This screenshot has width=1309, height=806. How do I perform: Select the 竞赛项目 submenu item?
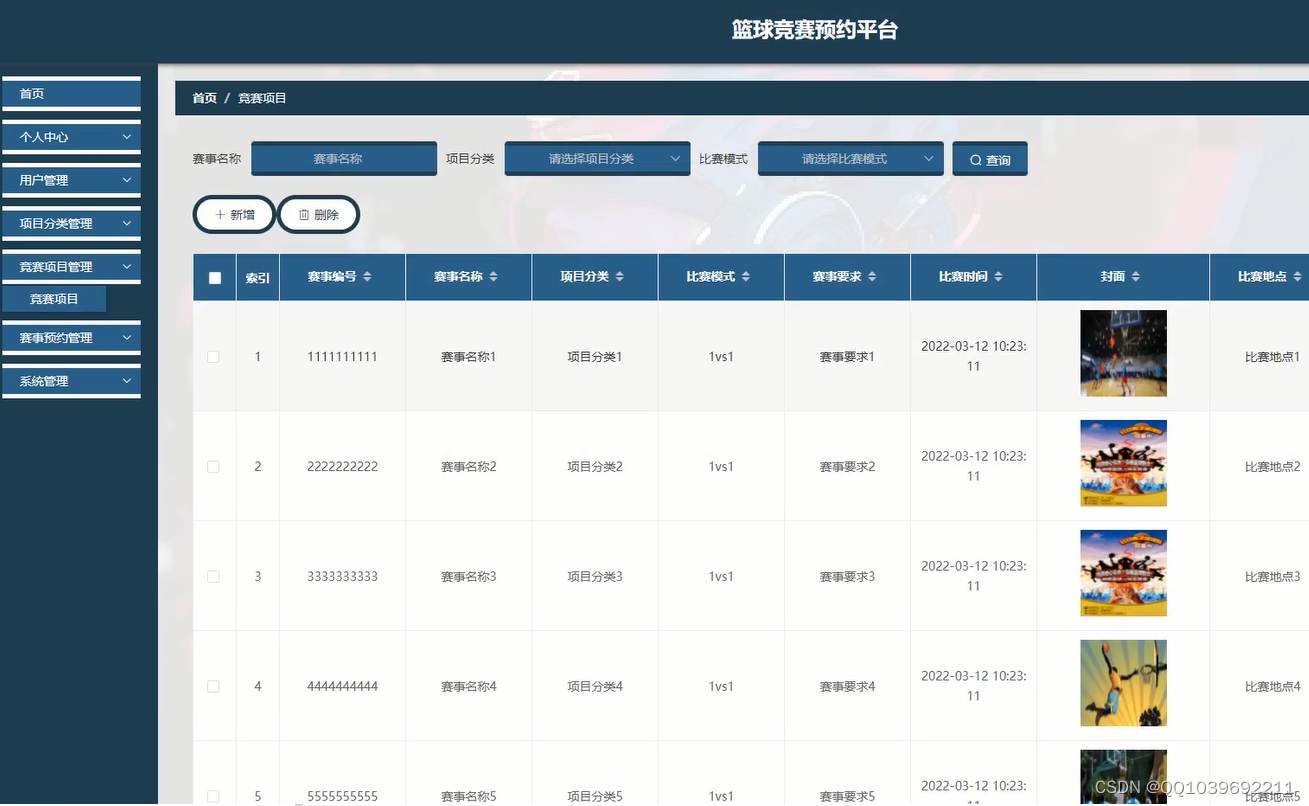click(x=54, y=299)
